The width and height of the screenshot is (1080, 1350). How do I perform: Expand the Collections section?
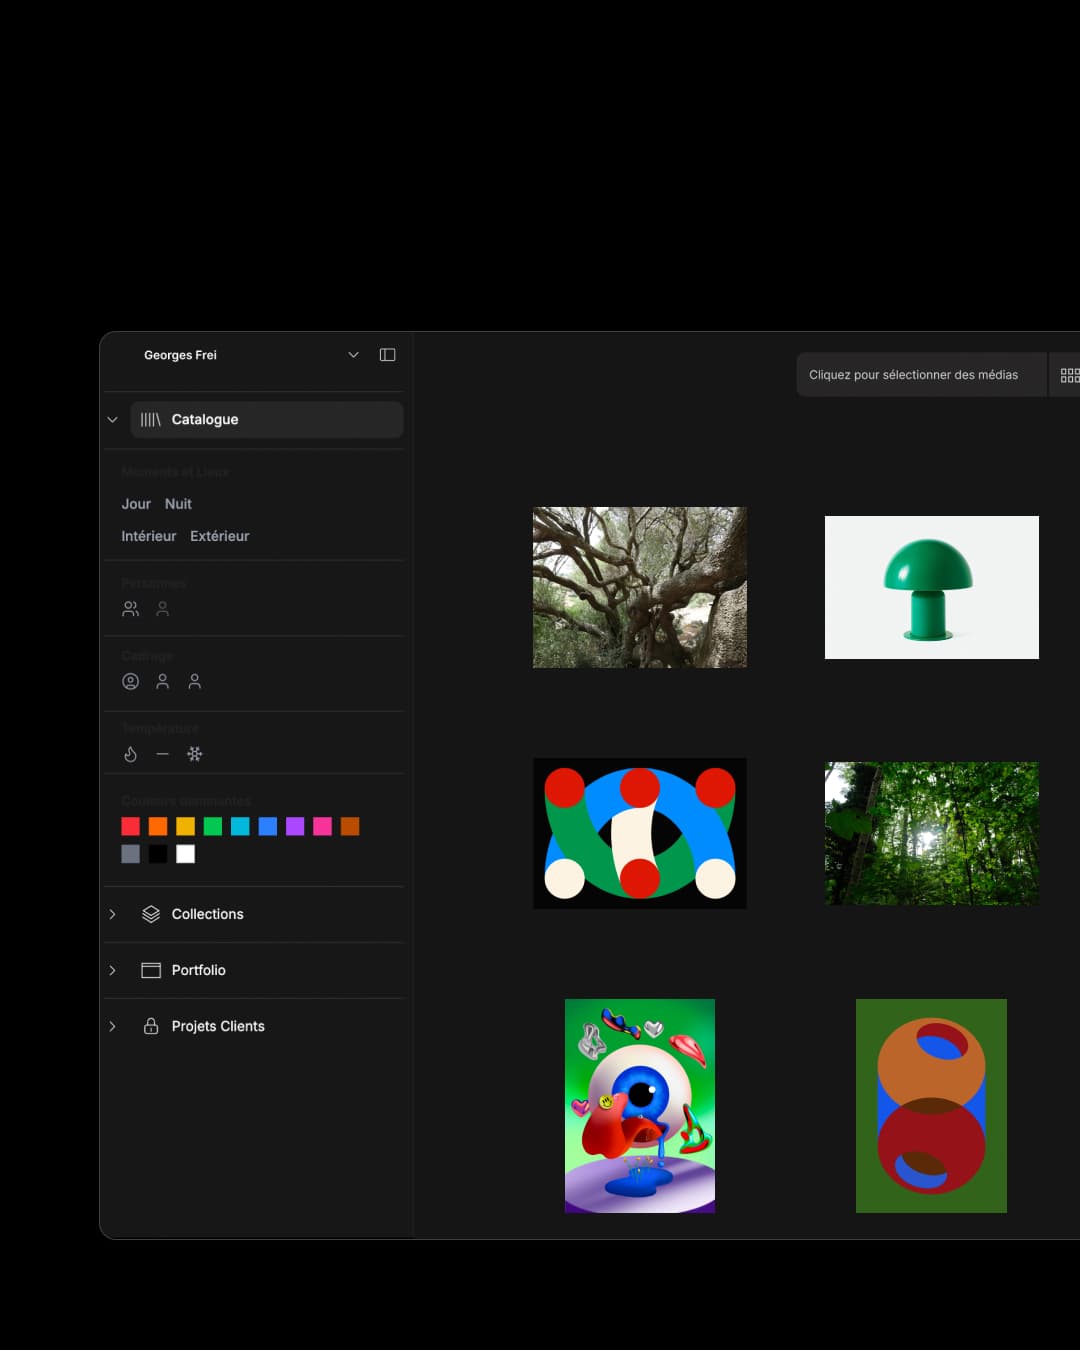pyautogui.click(x=207, y=914)
